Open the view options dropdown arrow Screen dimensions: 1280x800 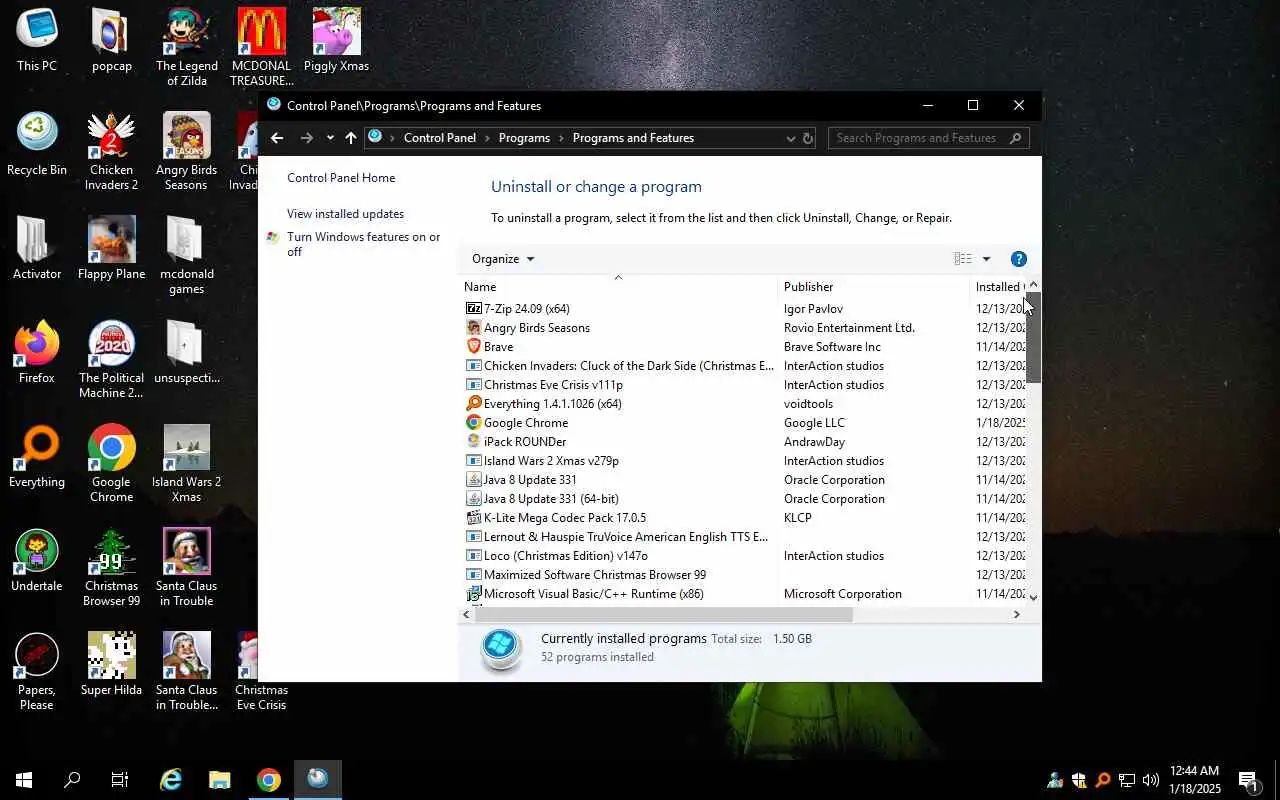pyautogui.click(x=986, y=259)
